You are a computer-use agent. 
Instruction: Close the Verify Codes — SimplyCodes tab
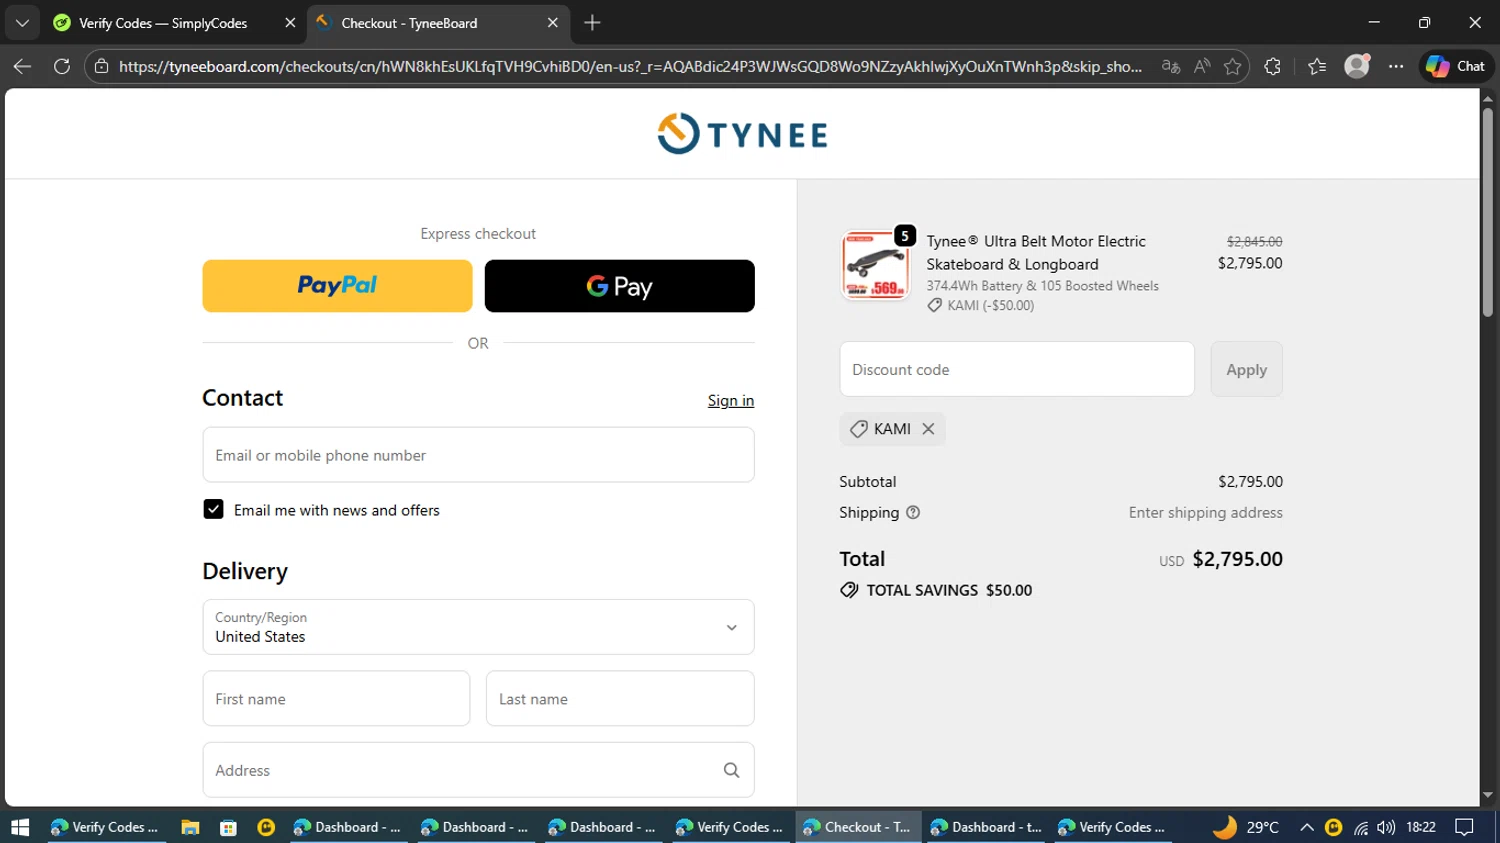coord(290,22)
